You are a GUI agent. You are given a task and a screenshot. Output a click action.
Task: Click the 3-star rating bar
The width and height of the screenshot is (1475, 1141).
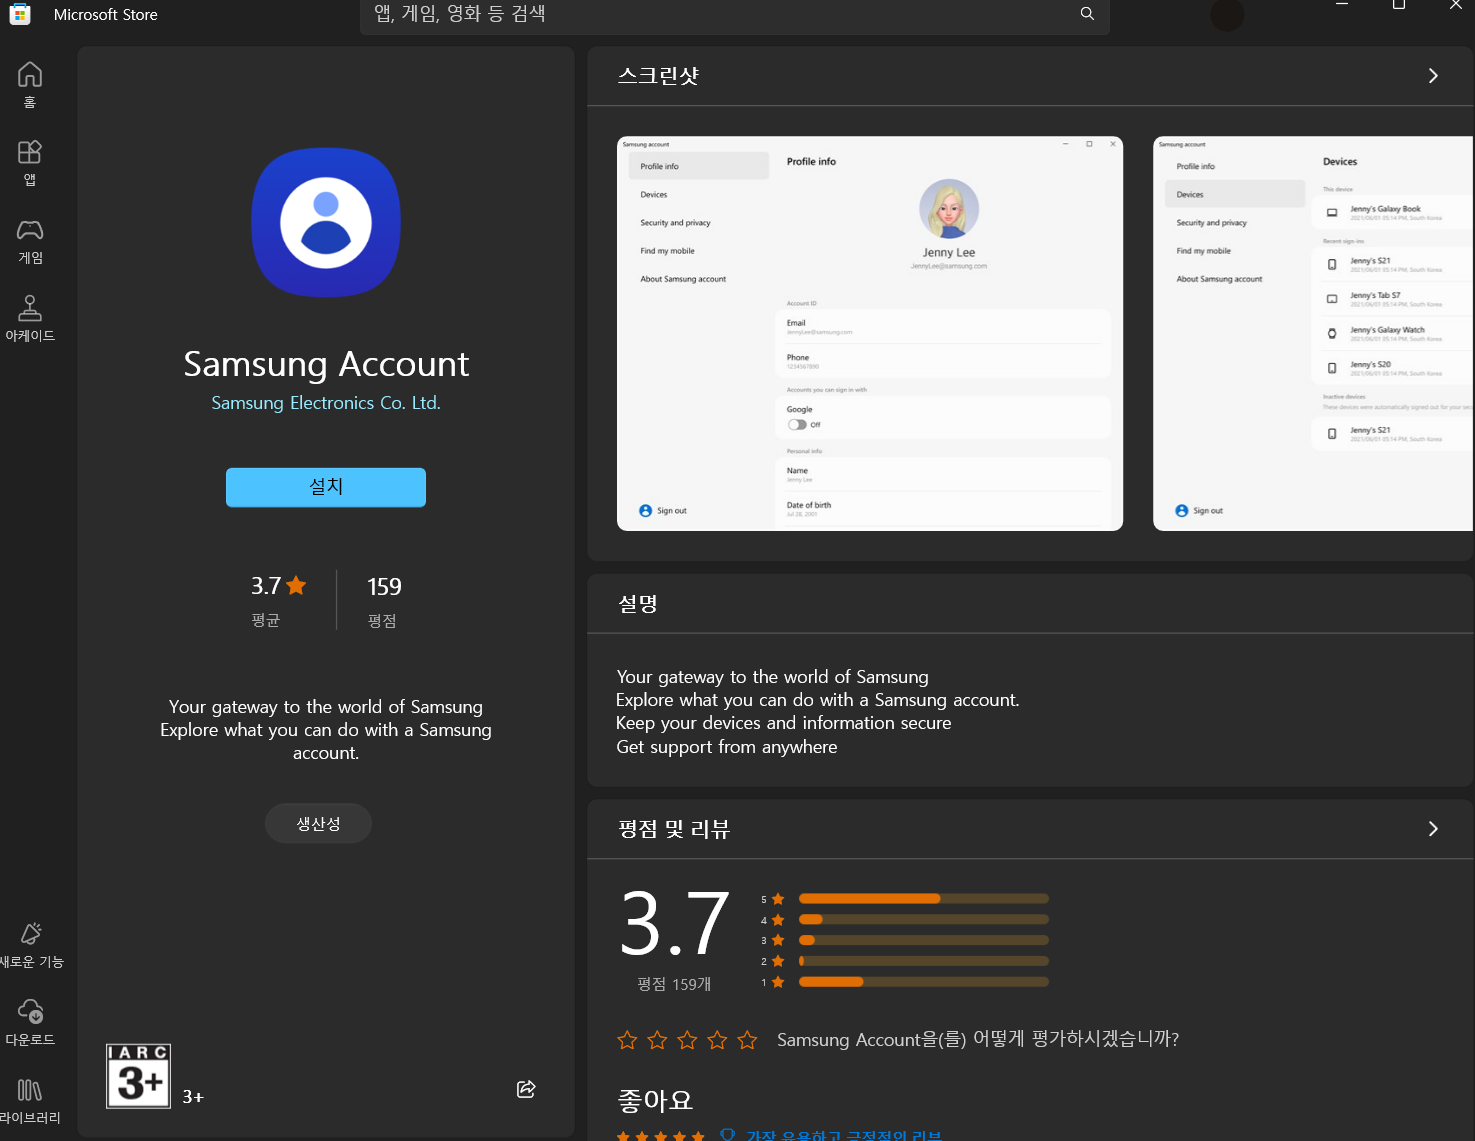coord(924,940)
